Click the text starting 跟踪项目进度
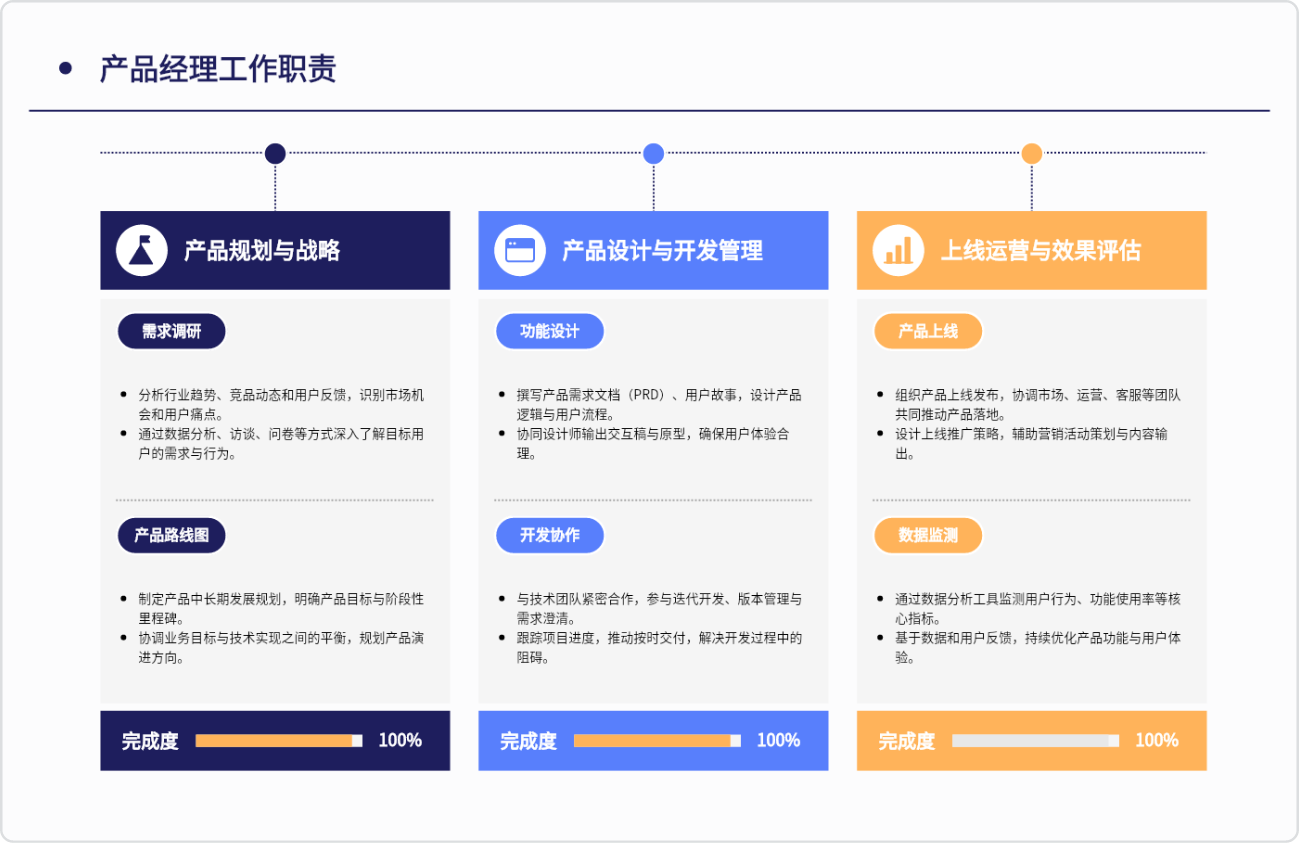The image size is (1299, 843). tap(659, 647)
